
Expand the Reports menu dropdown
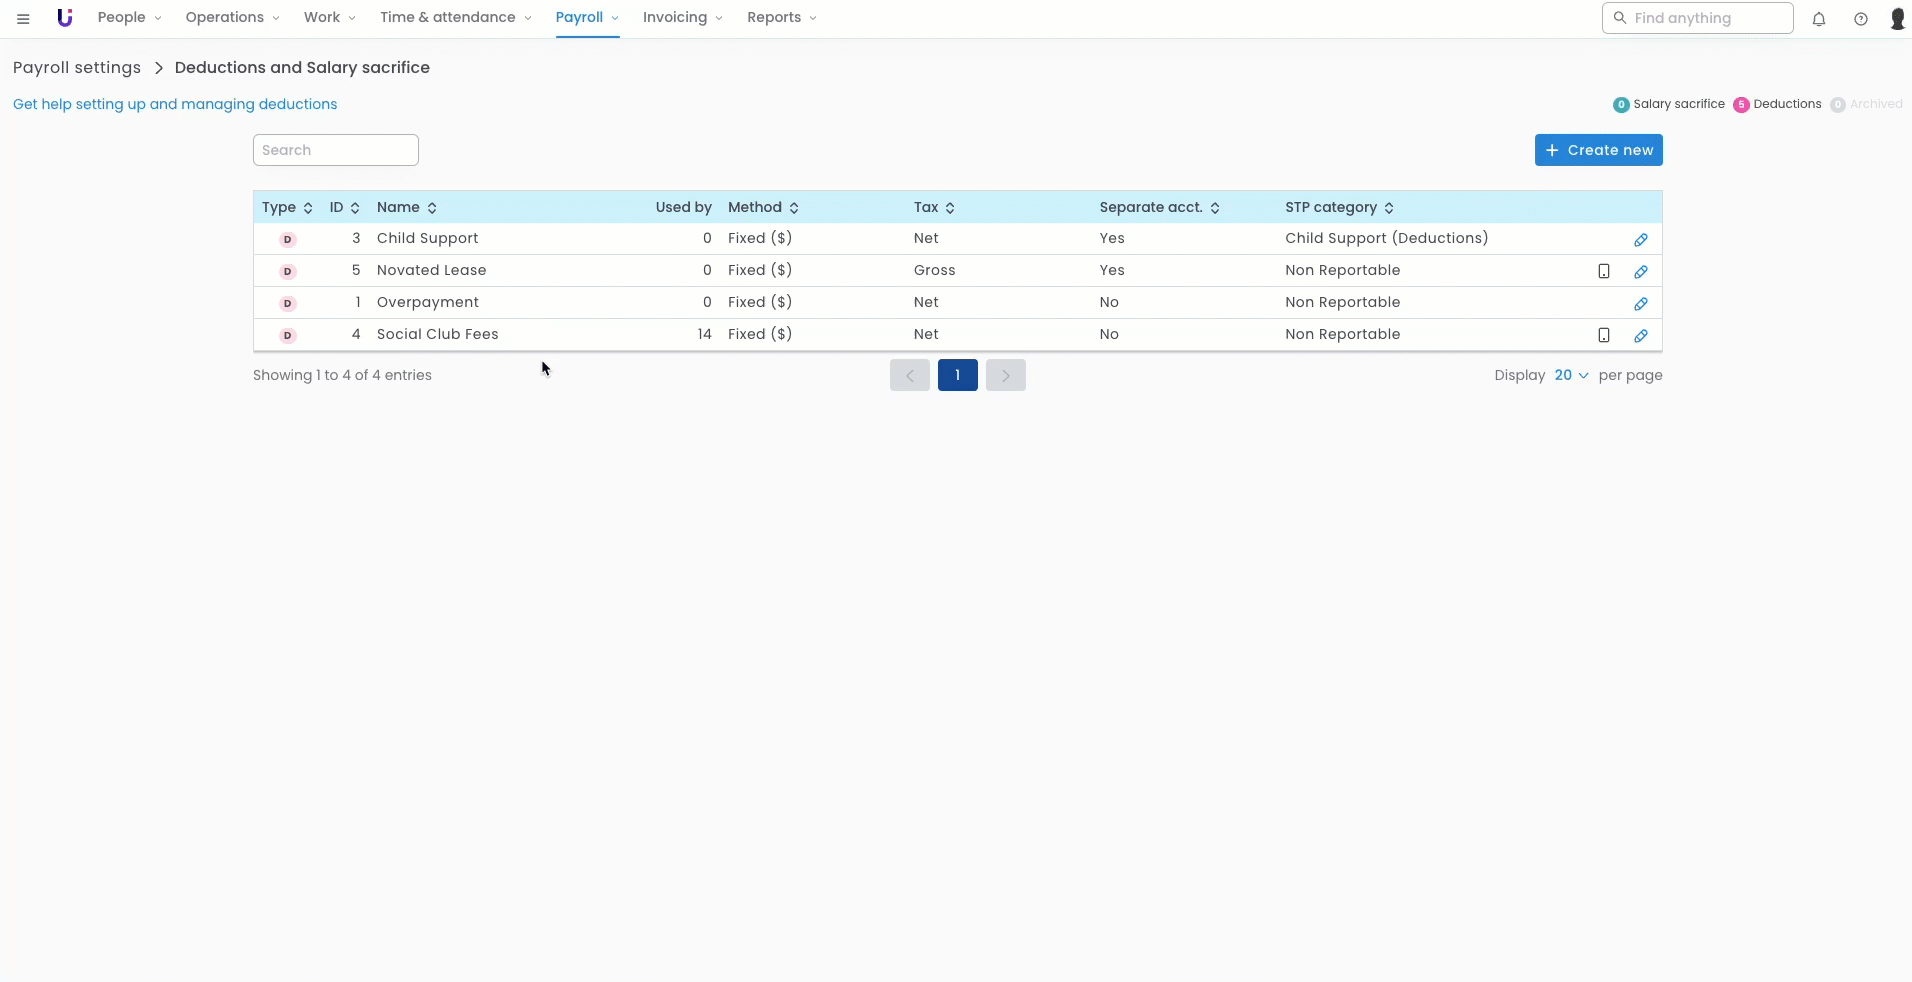(781, 18)
